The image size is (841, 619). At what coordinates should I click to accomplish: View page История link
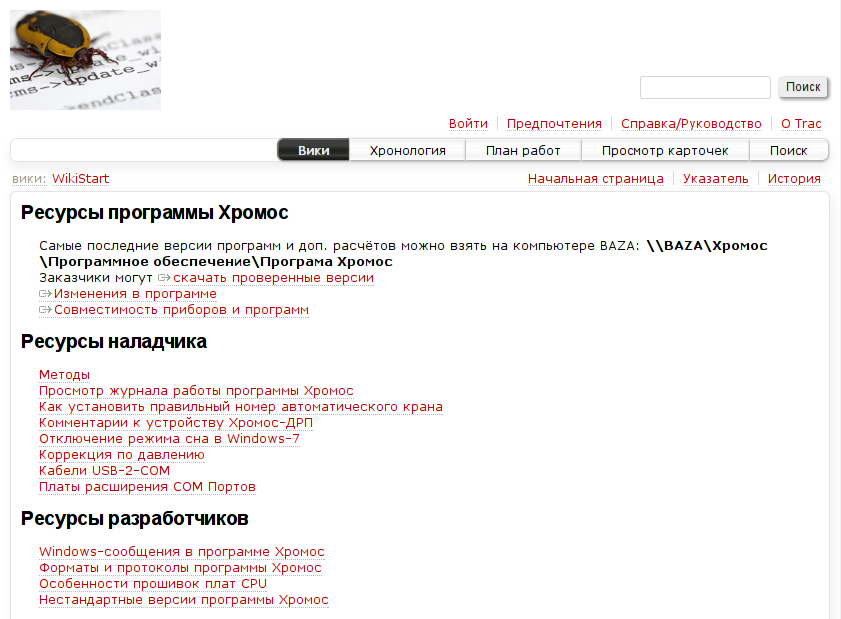[x=794, y=179]
